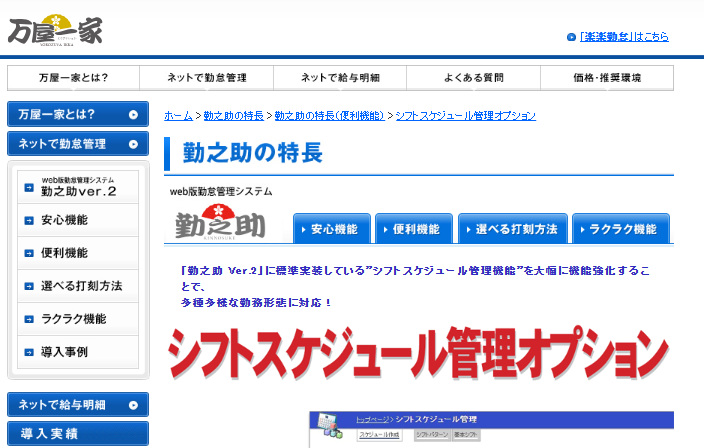Click 勤之助の特長(便利機能) breadcrumb link
This screenshot has height=448, width=704.
329,116
